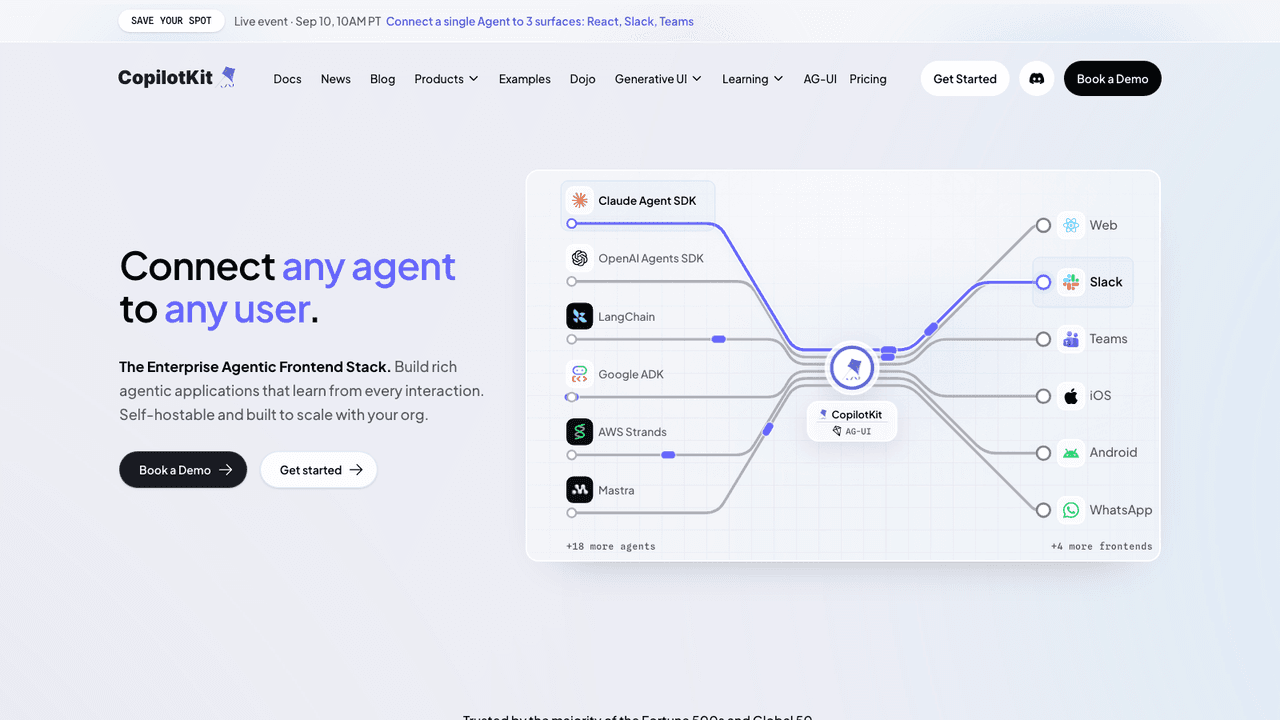
Task: Open the Dojo nav item
Action: pos(583,79)
